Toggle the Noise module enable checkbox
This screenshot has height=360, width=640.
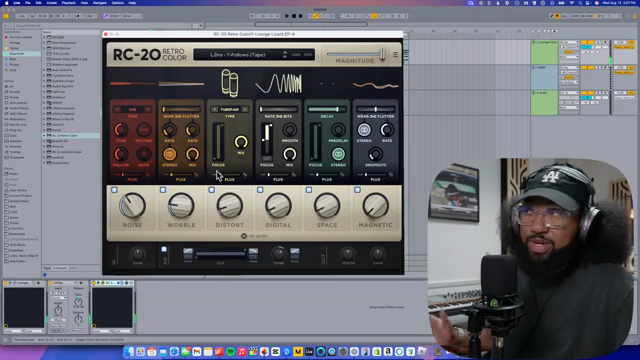click(x=114, y=190)
